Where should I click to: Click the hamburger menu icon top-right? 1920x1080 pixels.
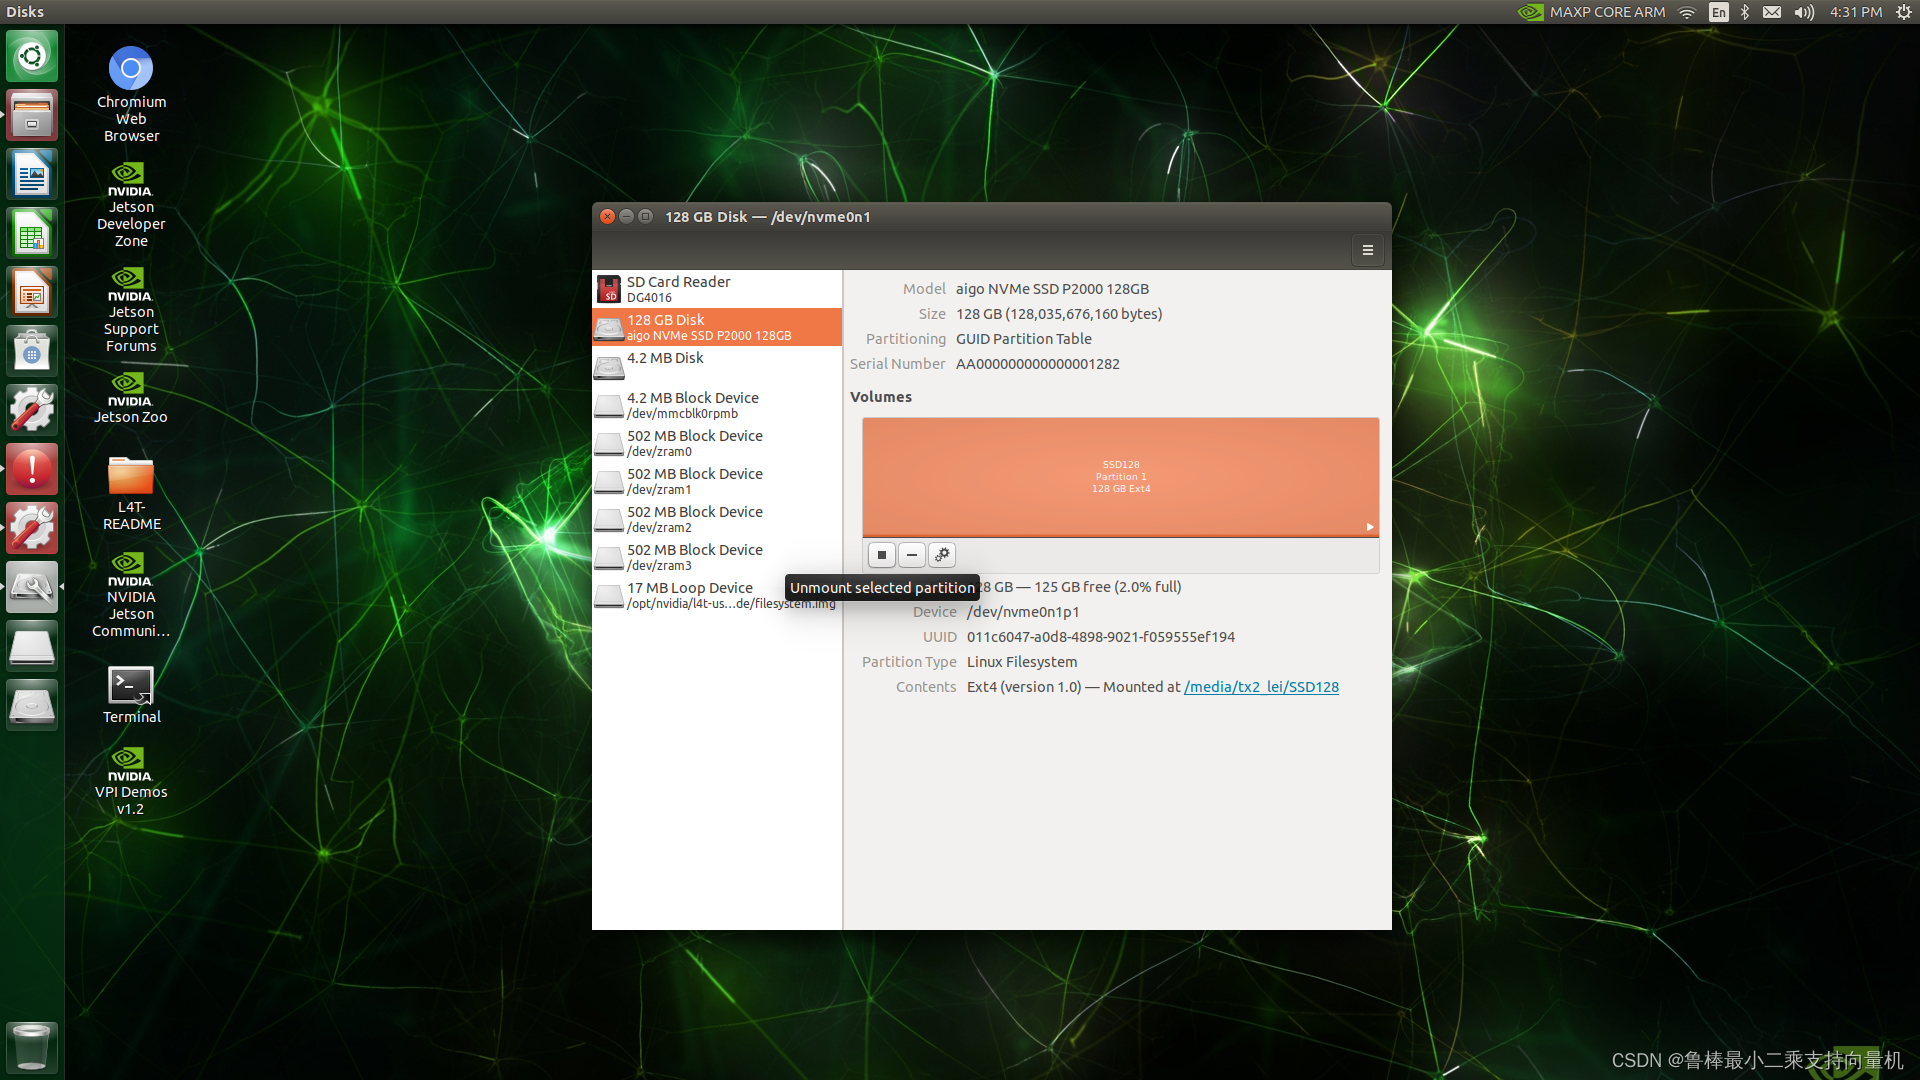click(1367, 251)
